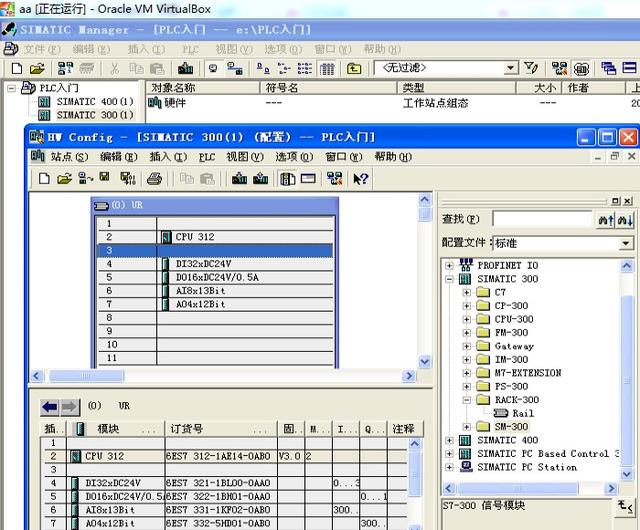Collapse the PLC入门 project tree node
The width and height of the screenshot is (640, 530).
12,88
